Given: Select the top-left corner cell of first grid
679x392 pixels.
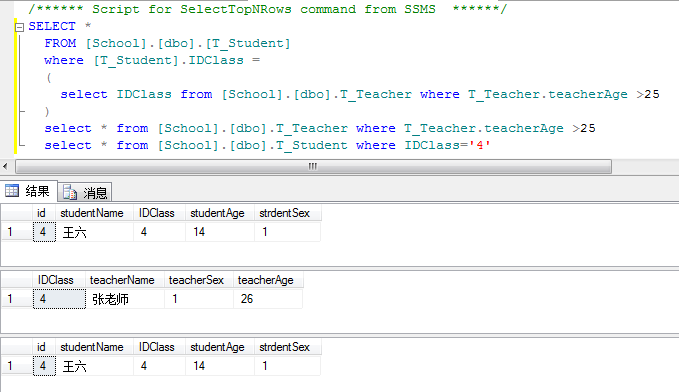Looking at the screenshot, I should [x=17, y=213].
